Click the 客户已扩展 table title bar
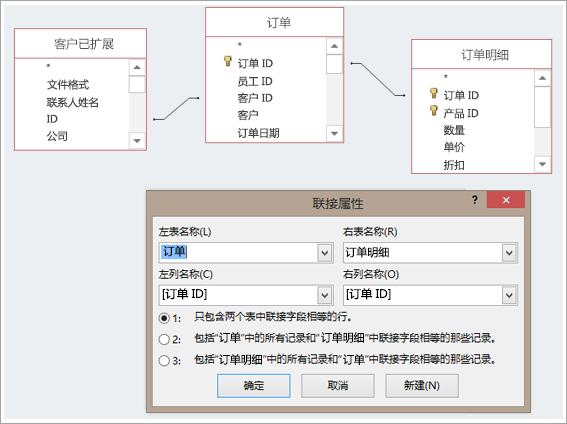The height and width of the screenshot is (424, 567). point(81,44)
